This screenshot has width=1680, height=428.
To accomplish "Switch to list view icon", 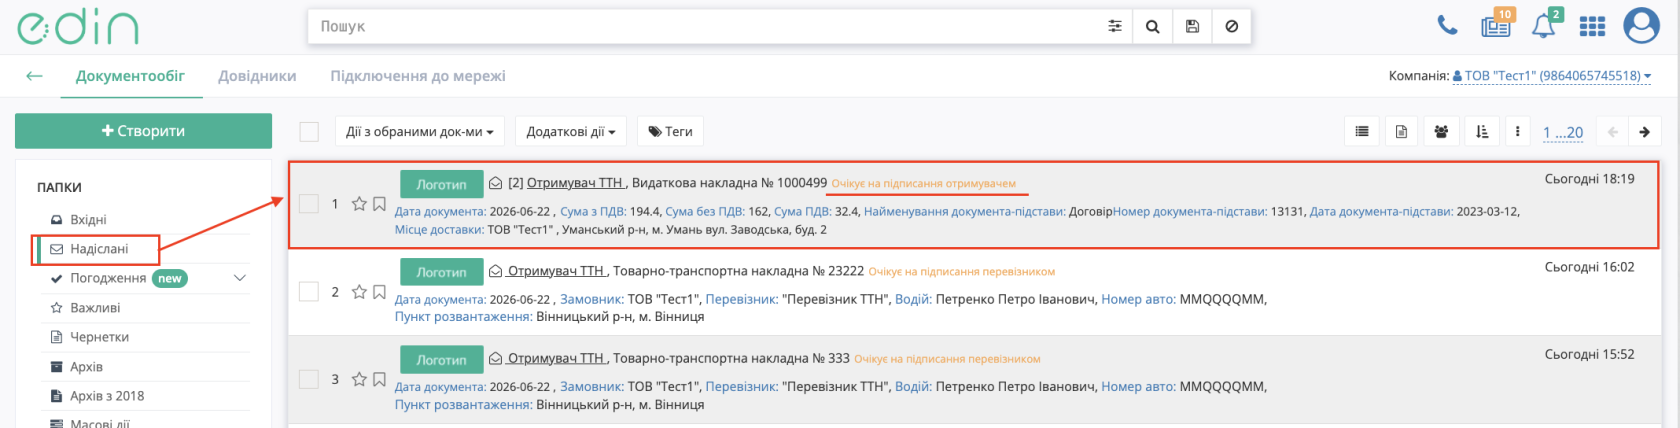I will 1361,131.
